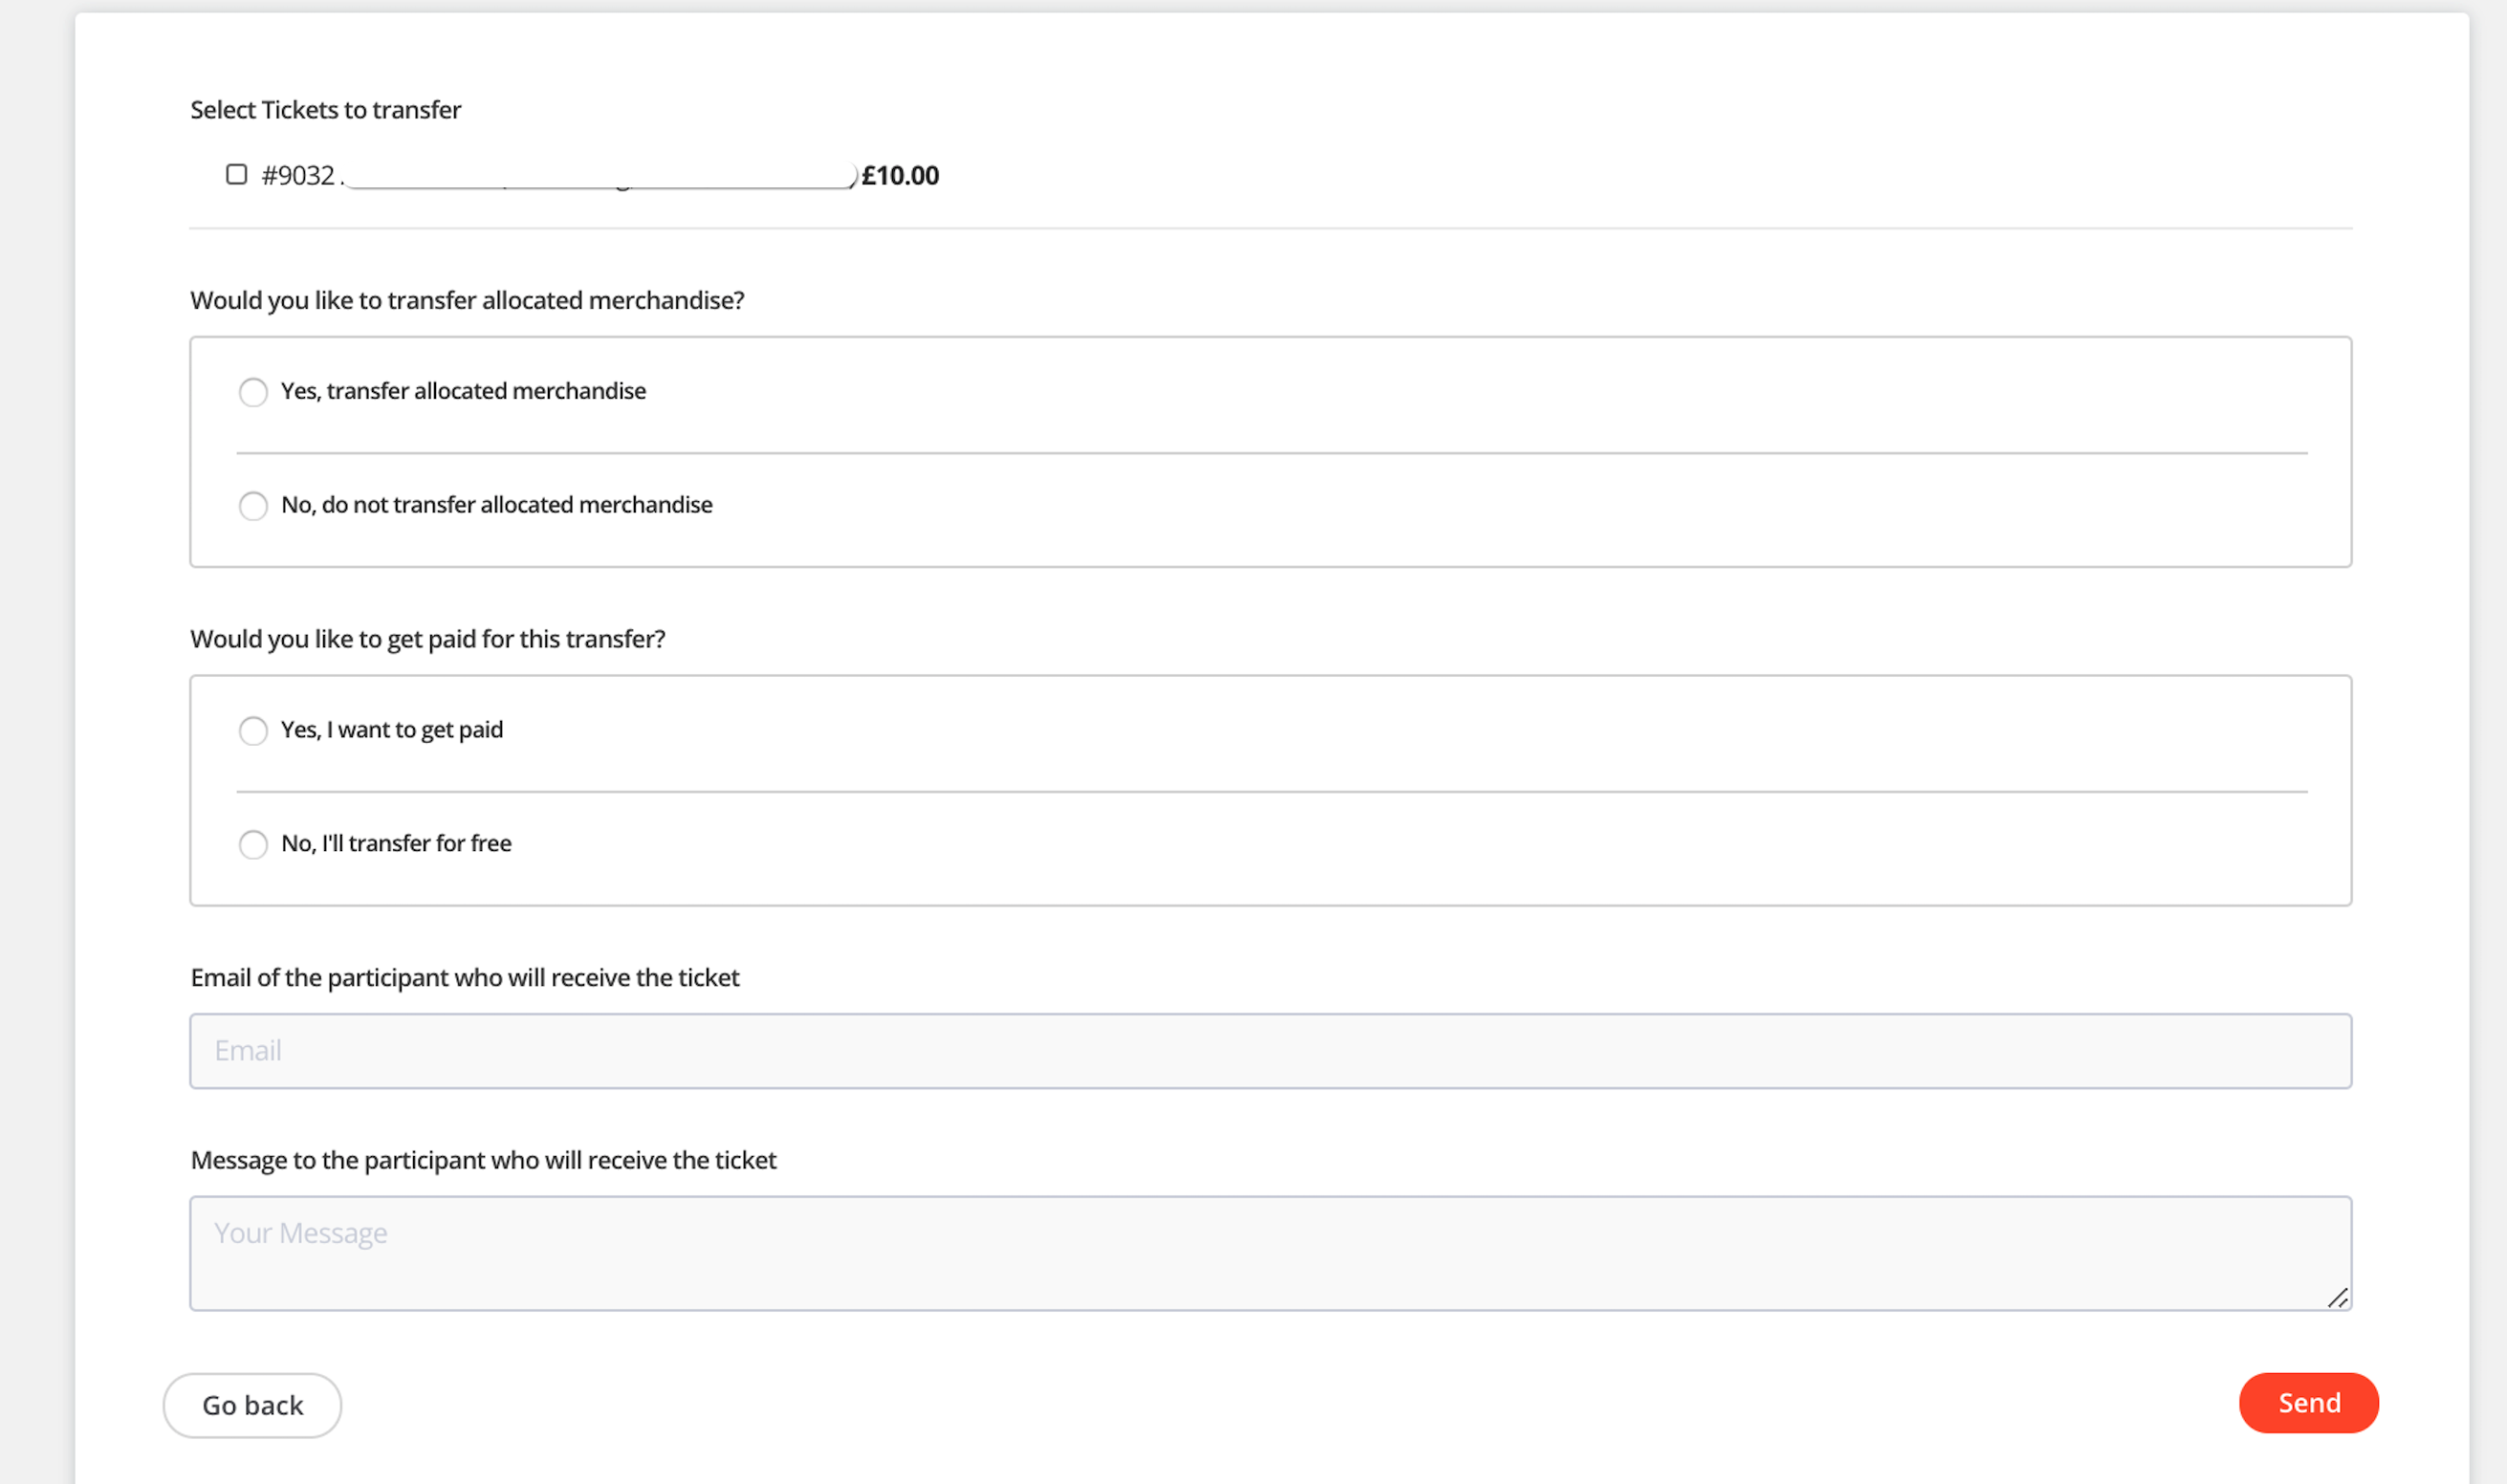This screenshot has width=2507, height=1484.
Task: Click the 'No, do not transfer allocated merchandise' text
Action: [x=496, y=505]
